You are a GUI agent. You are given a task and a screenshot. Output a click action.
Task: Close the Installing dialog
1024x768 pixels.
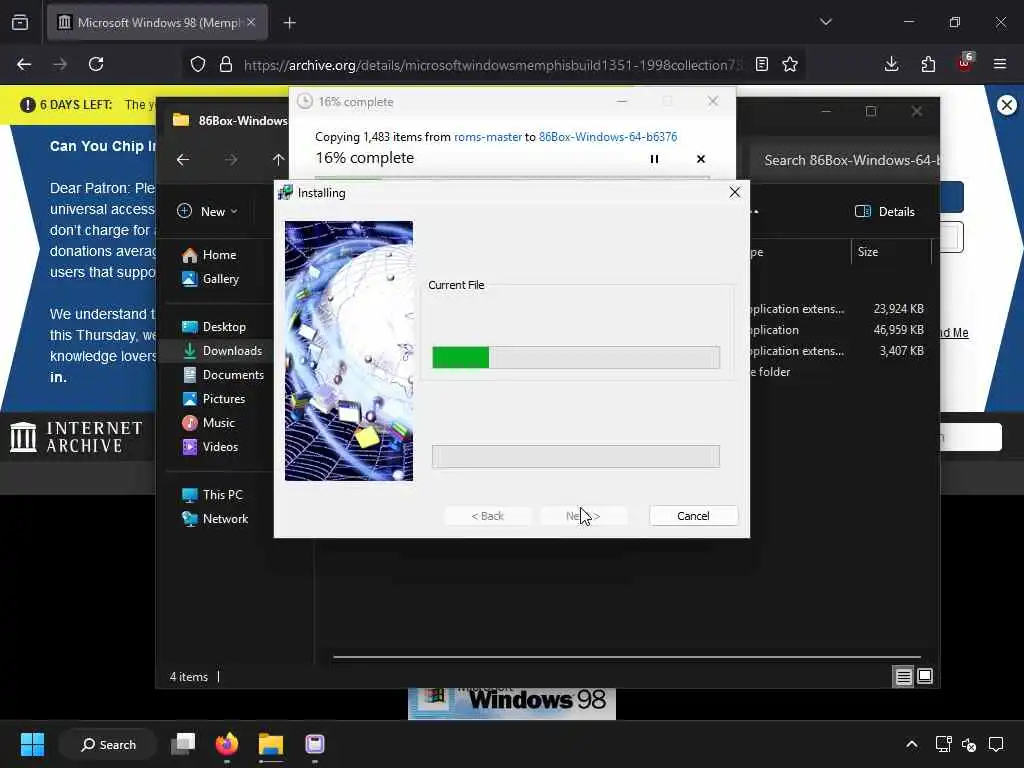[735, 192]
